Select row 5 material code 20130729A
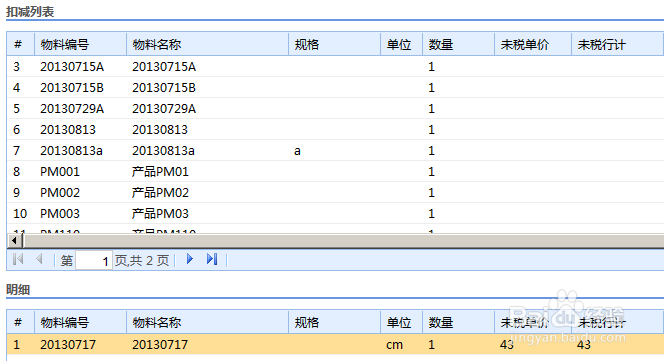 (72, 109)
